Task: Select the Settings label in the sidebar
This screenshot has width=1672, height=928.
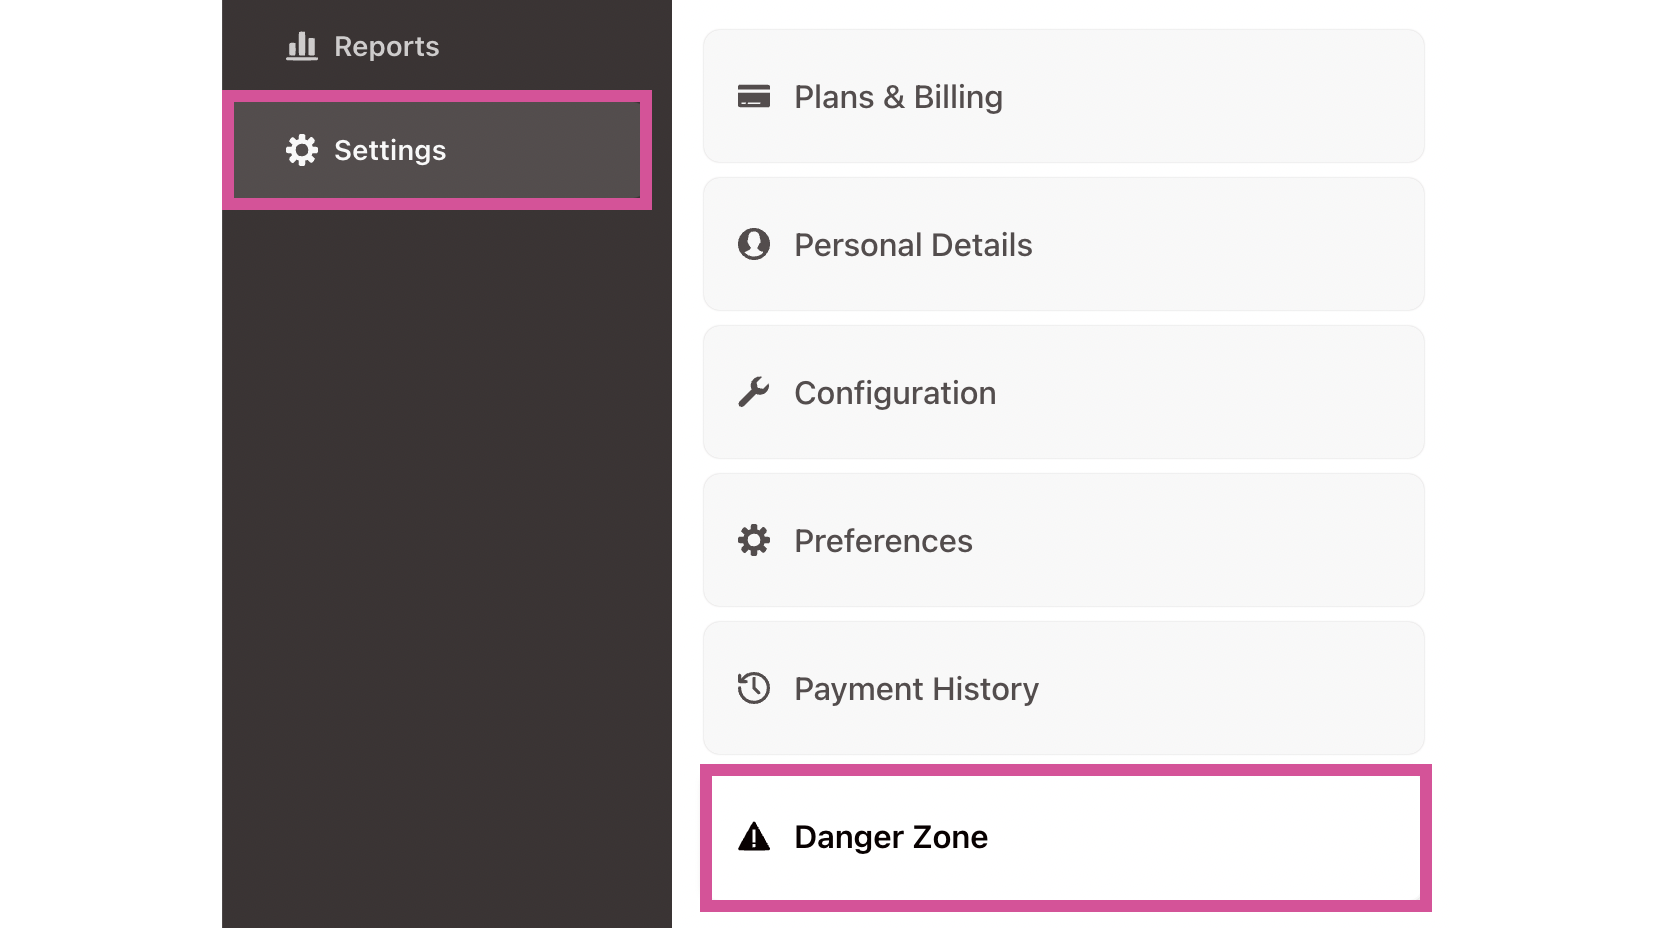Action: click(x=390, y=150)
